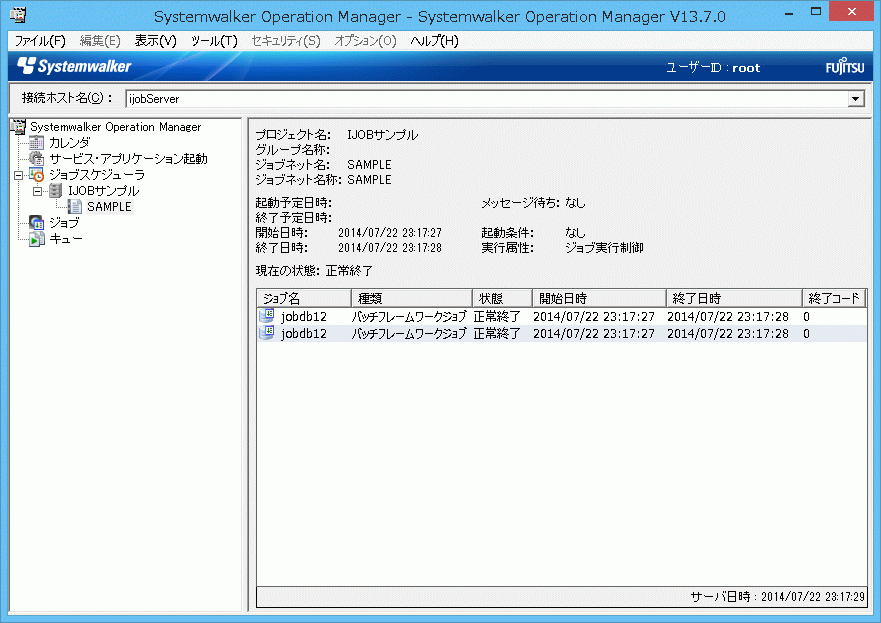881x623 pixels.
Task: Open the 接続ホスト名 dropdown arrow
Action: (855, 99)
